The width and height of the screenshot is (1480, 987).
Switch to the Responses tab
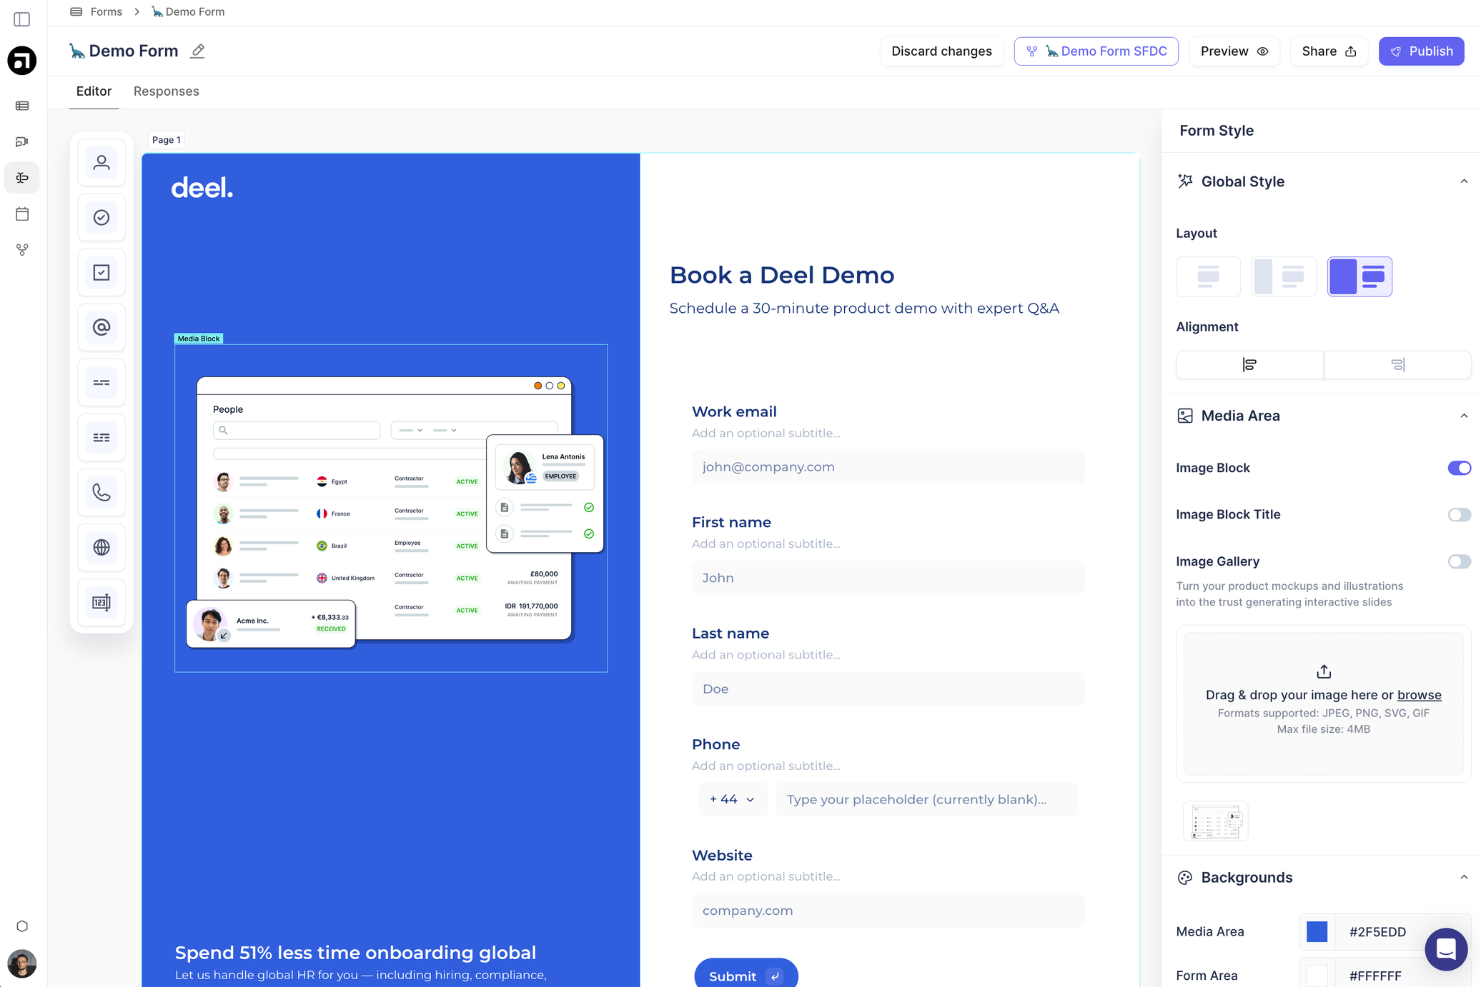[x=166, y=91]
